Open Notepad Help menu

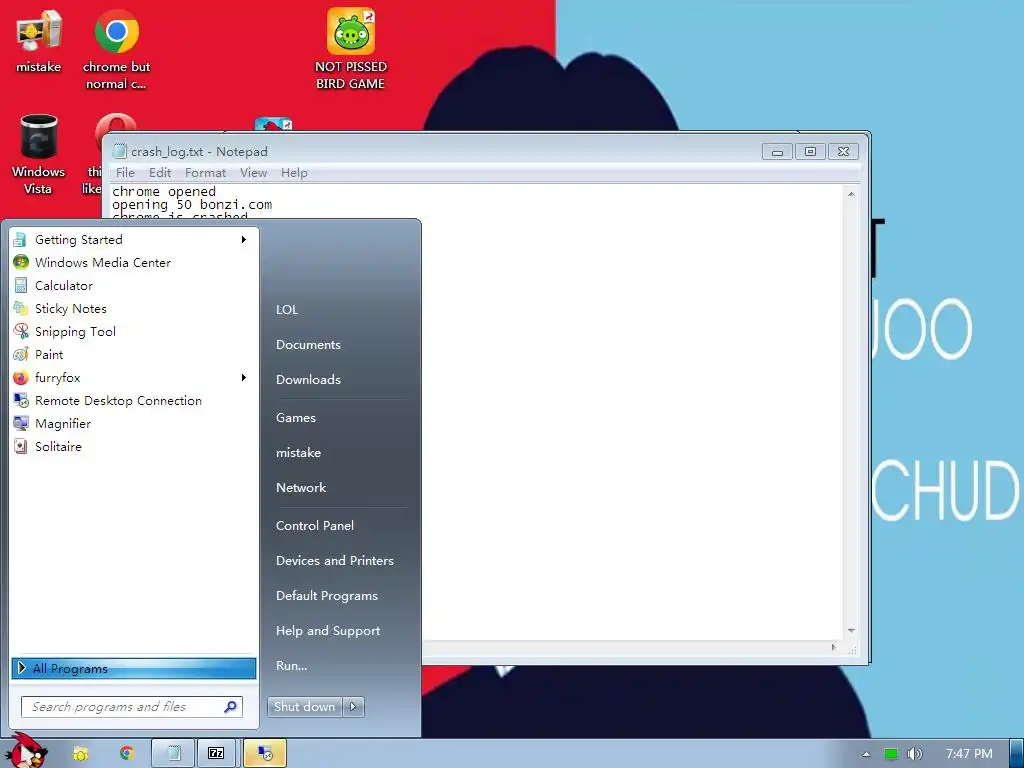pyautogui.click(x=294, y=173)
